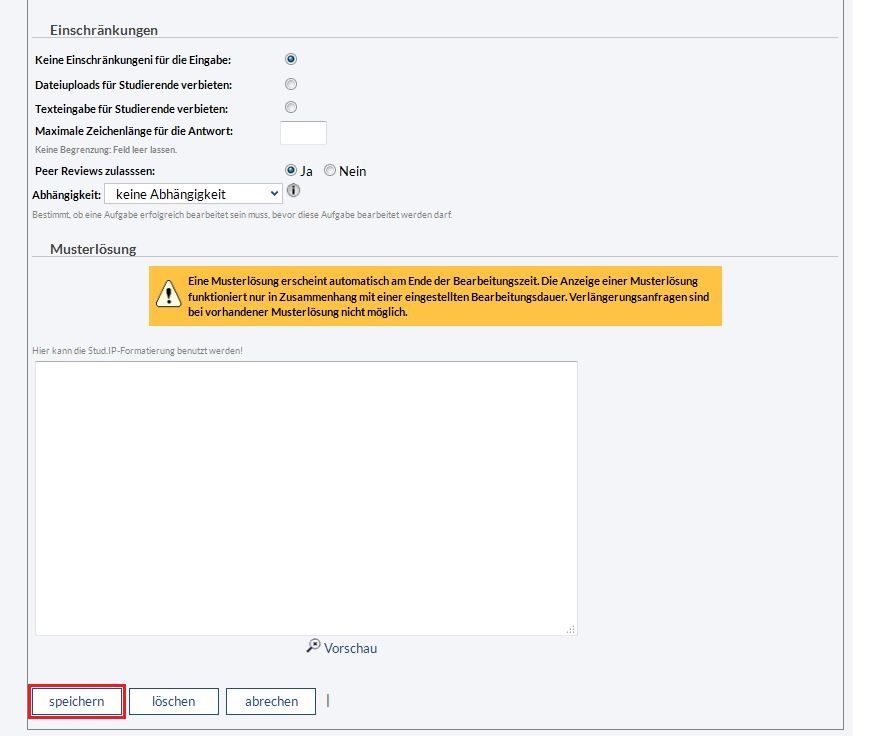Choose "Dateiuploads für Studierende verbieten" radio option
This screenshot has height=736, width=878.
point(291,84)
